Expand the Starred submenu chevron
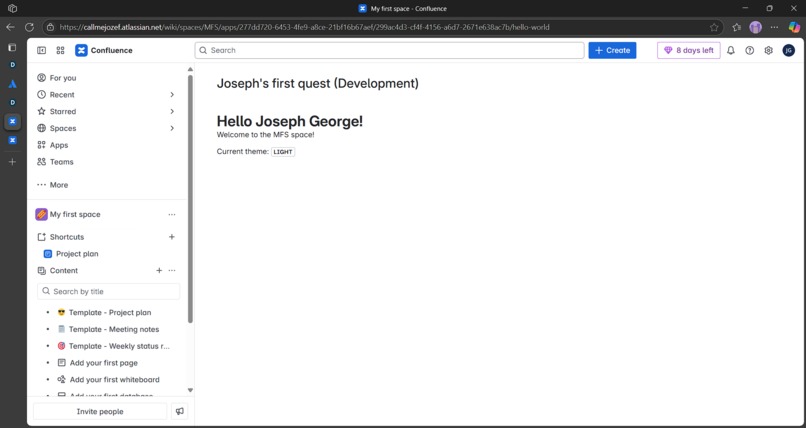This screenshot has height=428, width=806. tap(172, 111)
